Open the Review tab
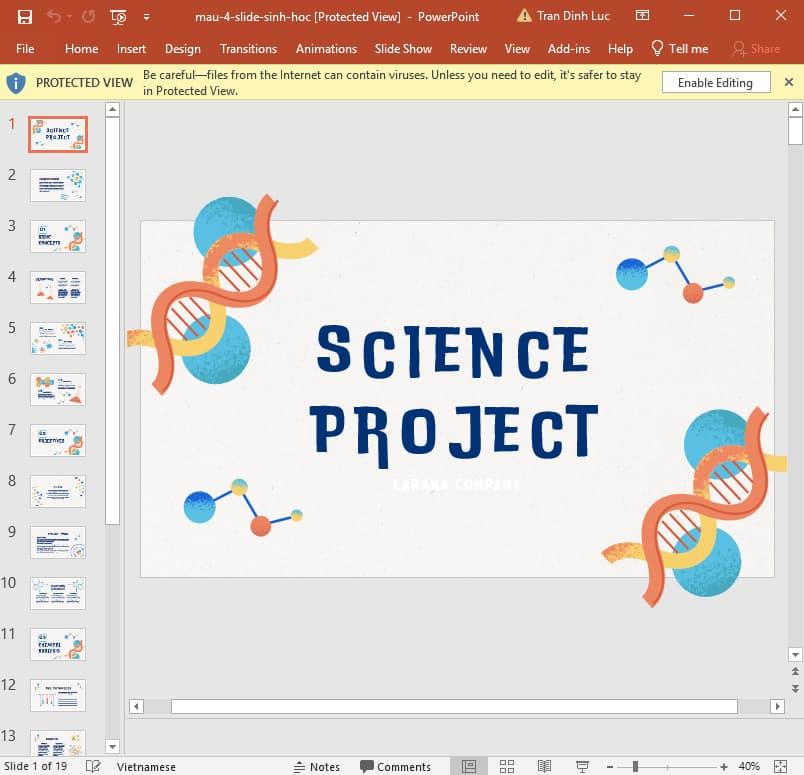The image size is (804, 775). point(468,48)
